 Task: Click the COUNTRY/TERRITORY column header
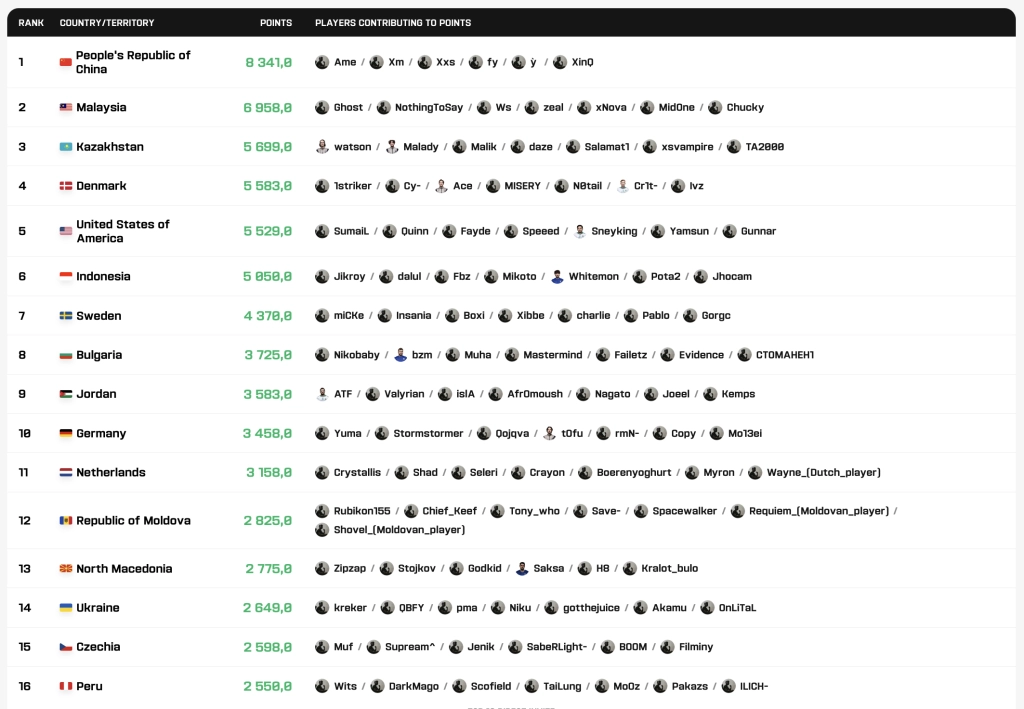tap(107, 23)
